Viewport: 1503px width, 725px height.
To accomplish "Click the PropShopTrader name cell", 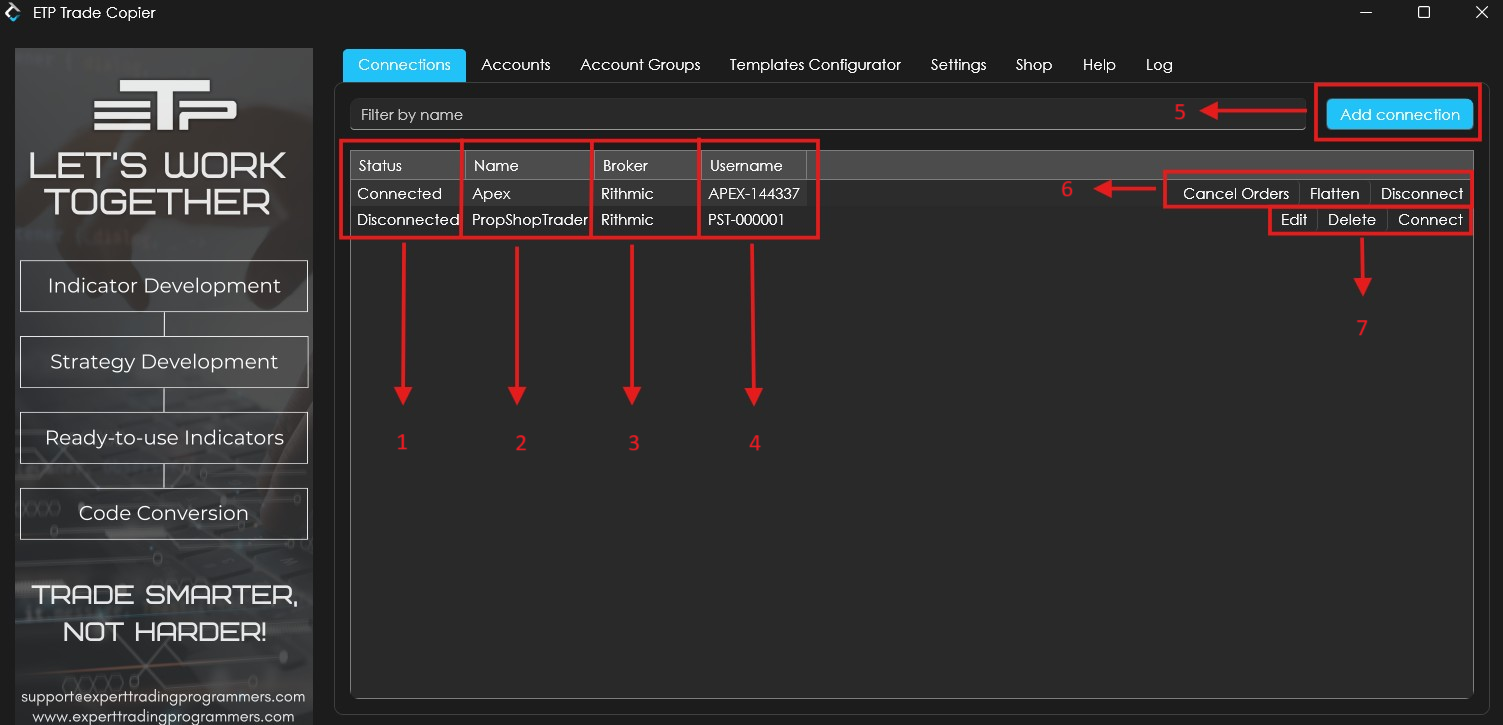I will coord(529,220).
